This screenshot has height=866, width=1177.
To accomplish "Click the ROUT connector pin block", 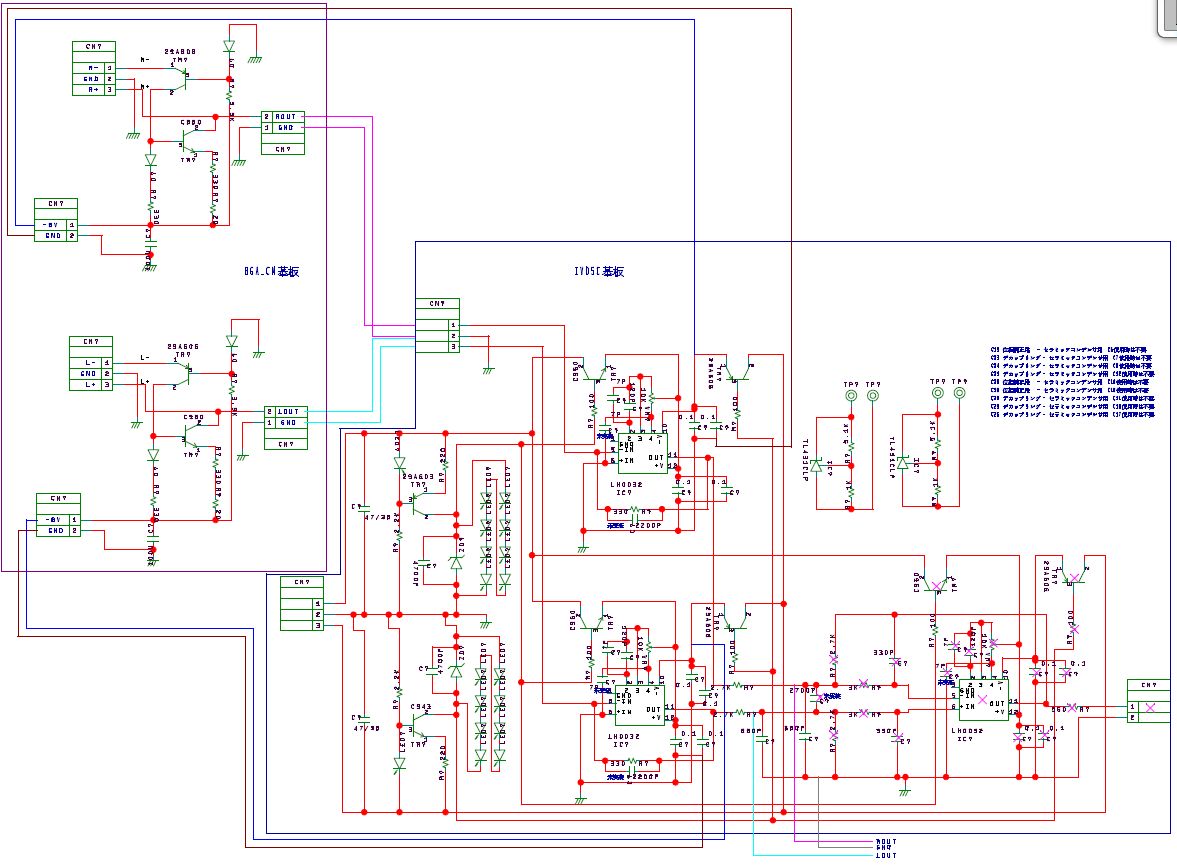I will [x=282, y=122].
